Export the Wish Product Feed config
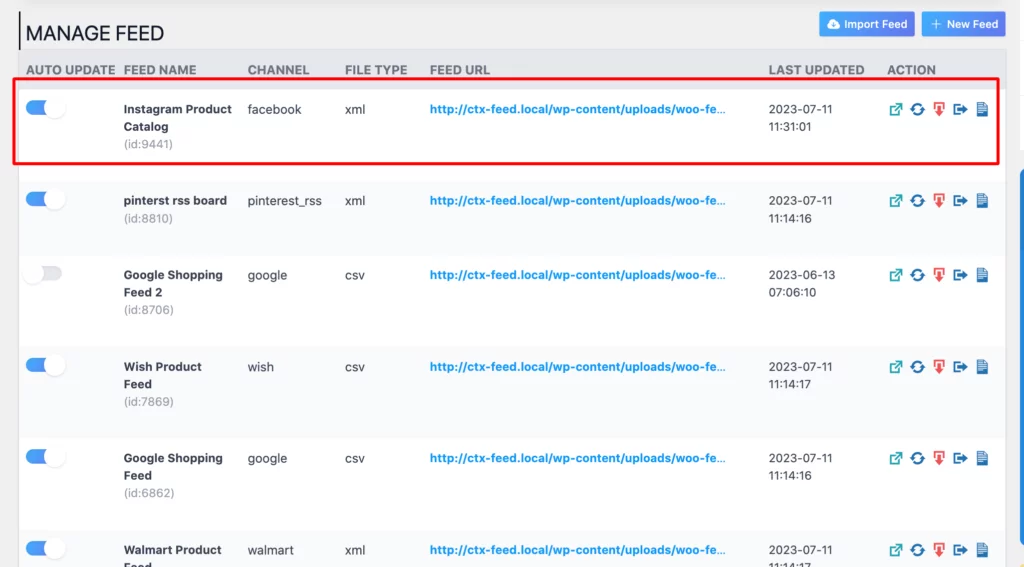Image resolution: width=1024 pixels, height=567 pixels. click(960, 366)
